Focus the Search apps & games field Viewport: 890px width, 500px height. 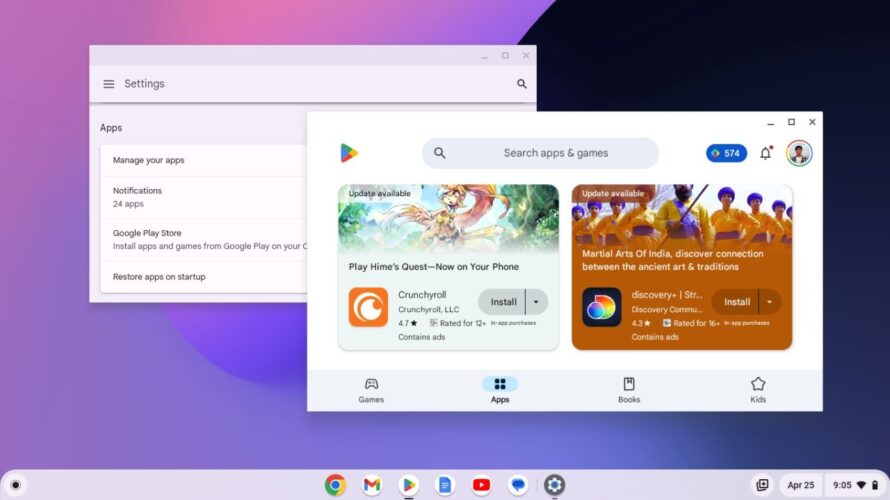tap(540, 153)
